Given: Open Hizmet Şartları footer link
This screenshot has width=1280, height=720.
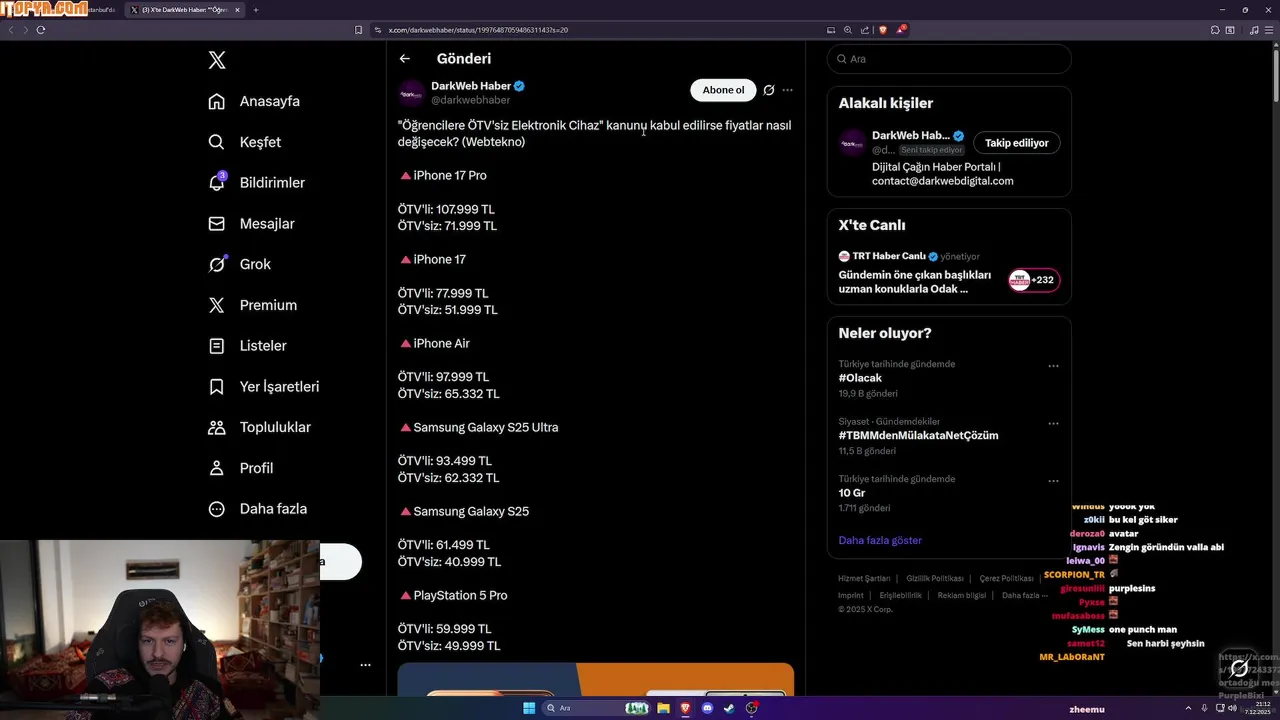Looking at the screenshot, I should point(864,578).
